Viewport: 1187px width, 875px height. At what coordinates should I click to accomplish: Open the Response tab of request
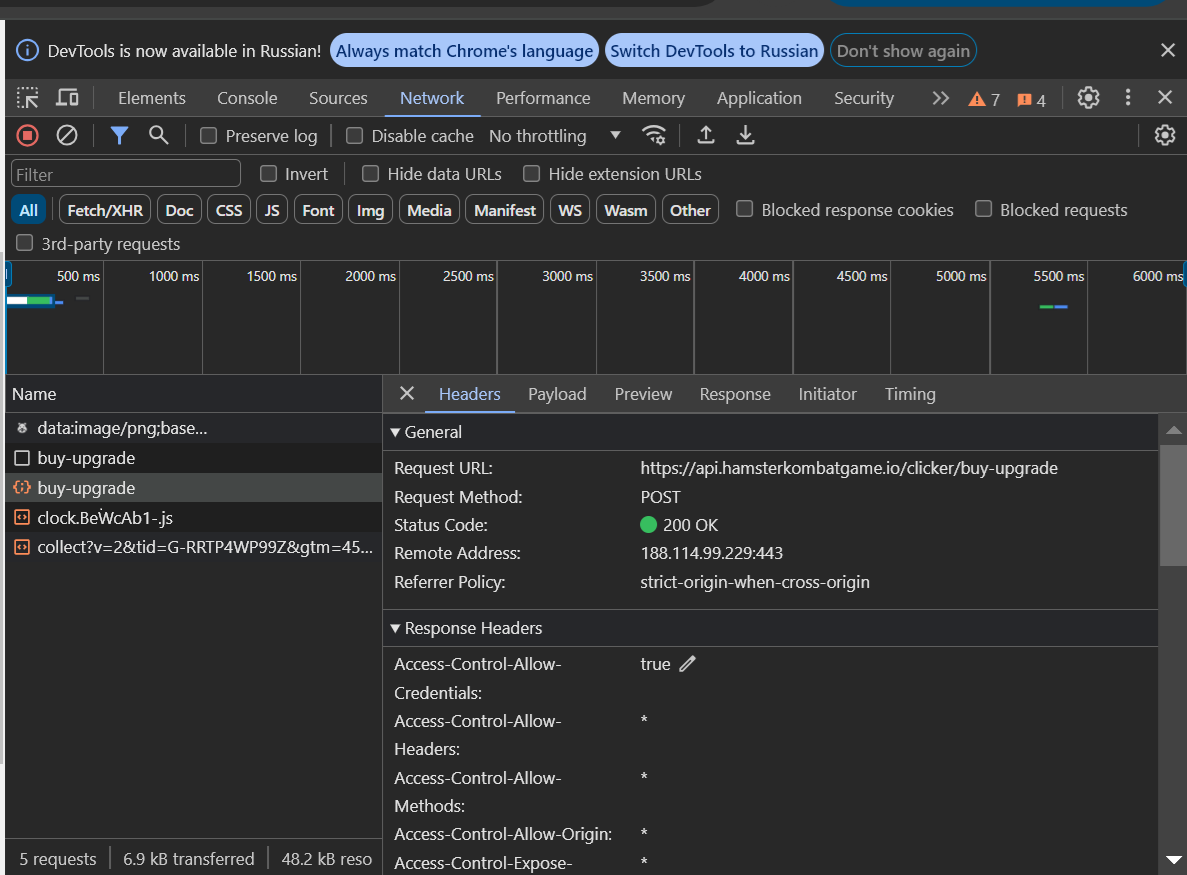734,394
